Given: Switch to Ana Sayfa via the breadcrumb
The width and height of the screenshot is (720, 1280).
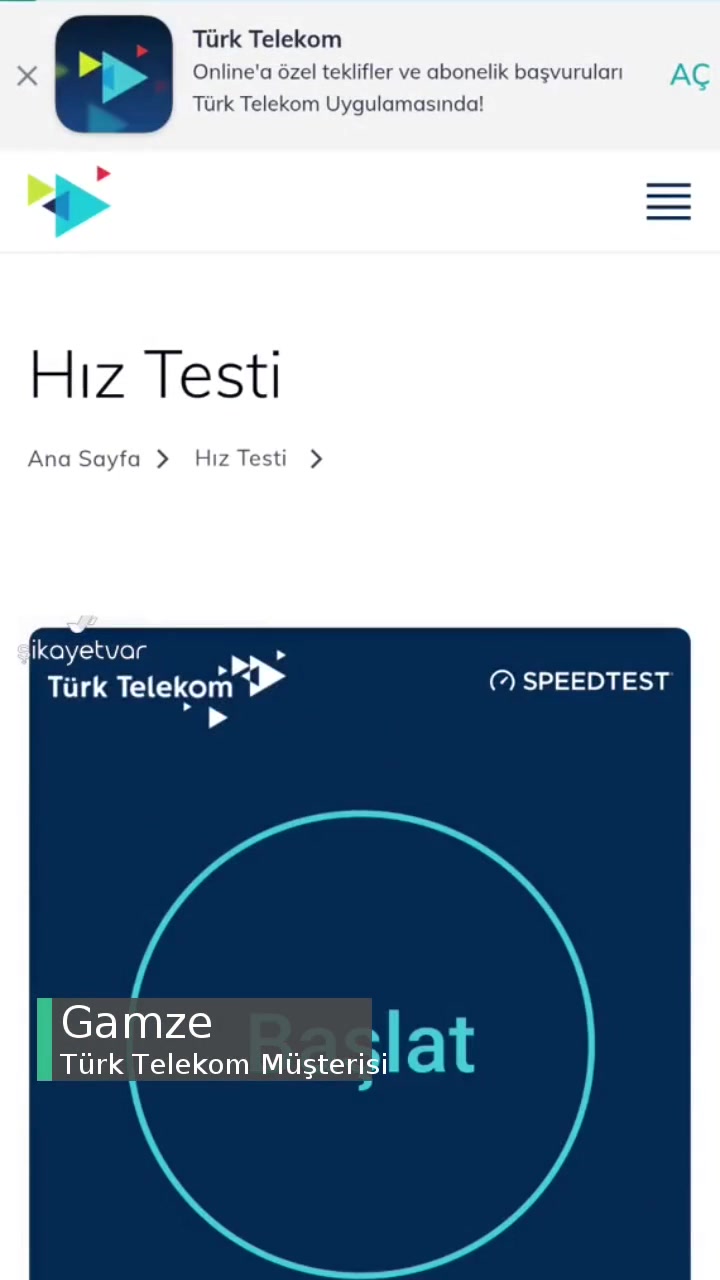Looking at the screenshot, I should pos(84,458).
